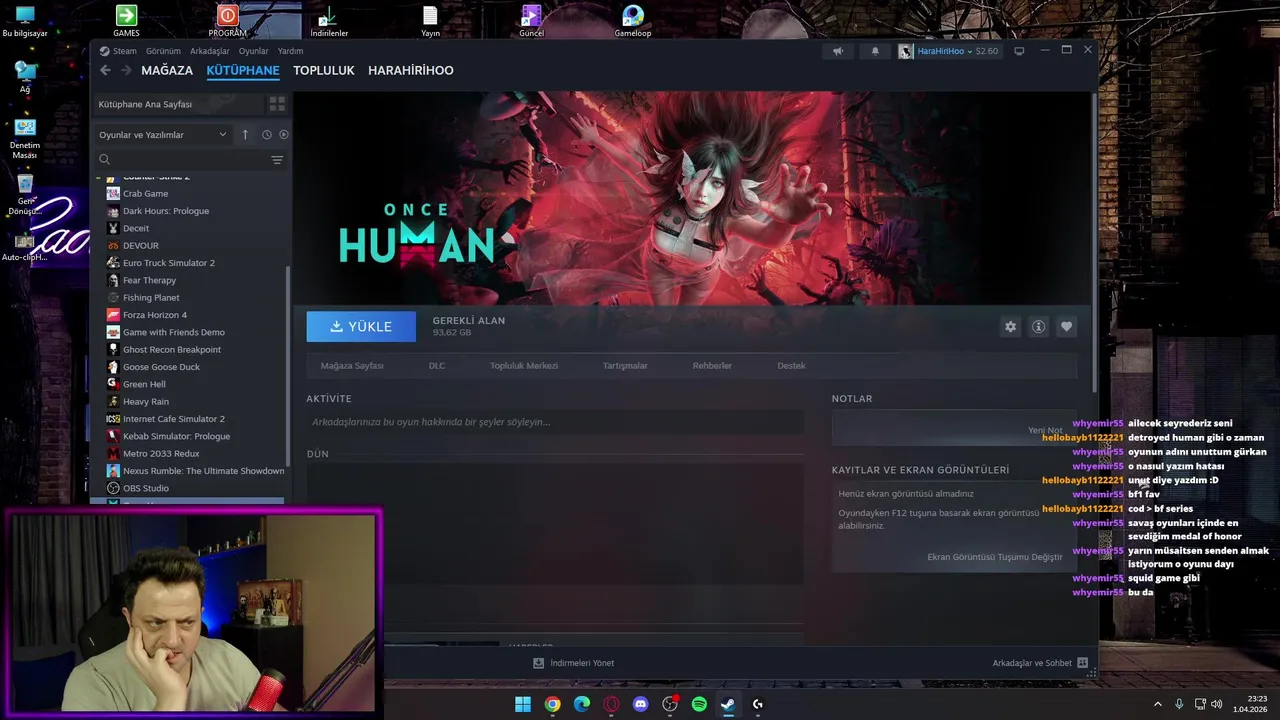This screenshot has width=1280, height=720.
Task: Click Kütüphane Ana Sayfası button
Action: (177, 104)
